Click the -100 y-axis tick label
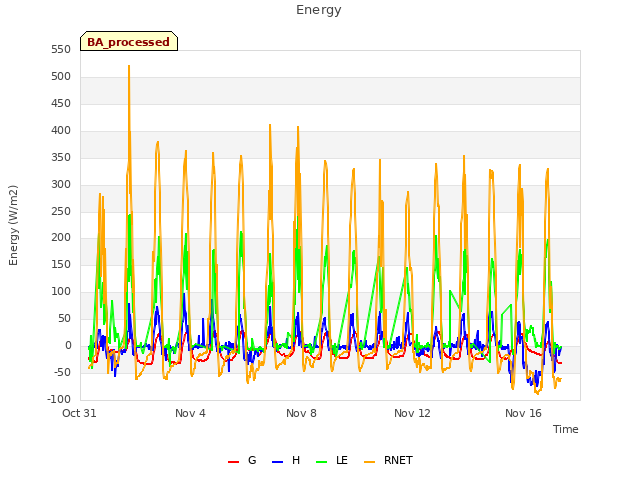Viewport: 640px width, 480px height. [x=59, y=400]
